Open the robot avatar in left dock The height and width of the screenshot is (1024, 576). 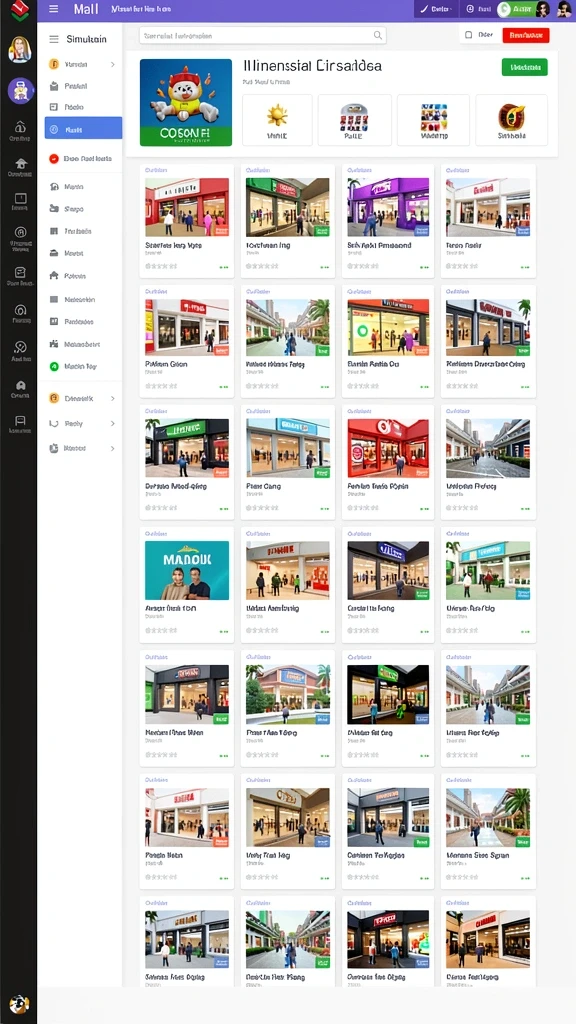pos(20,90)
